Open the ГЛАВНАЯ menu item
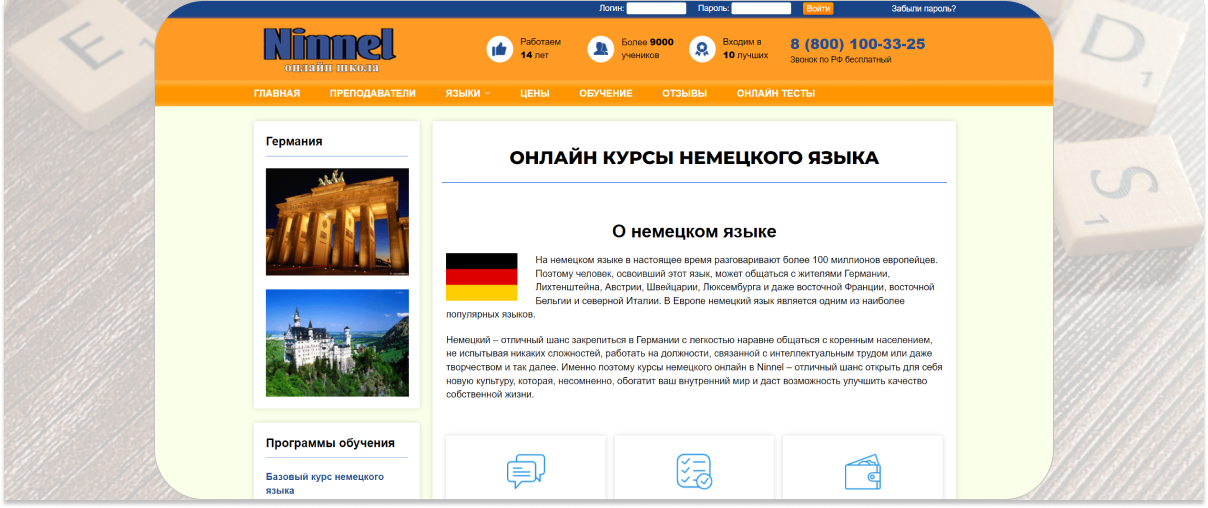 [277, 94]
